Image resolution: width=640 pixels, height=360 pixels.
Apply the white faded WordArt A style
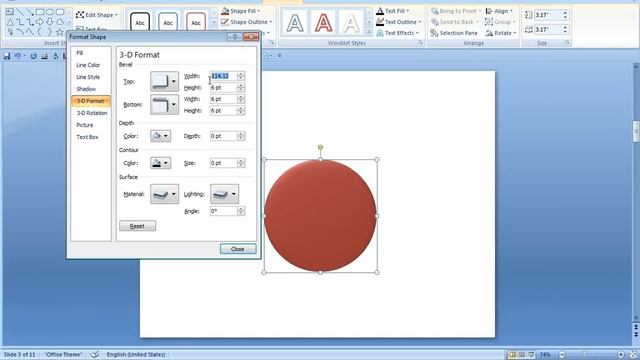coord(351,23)
